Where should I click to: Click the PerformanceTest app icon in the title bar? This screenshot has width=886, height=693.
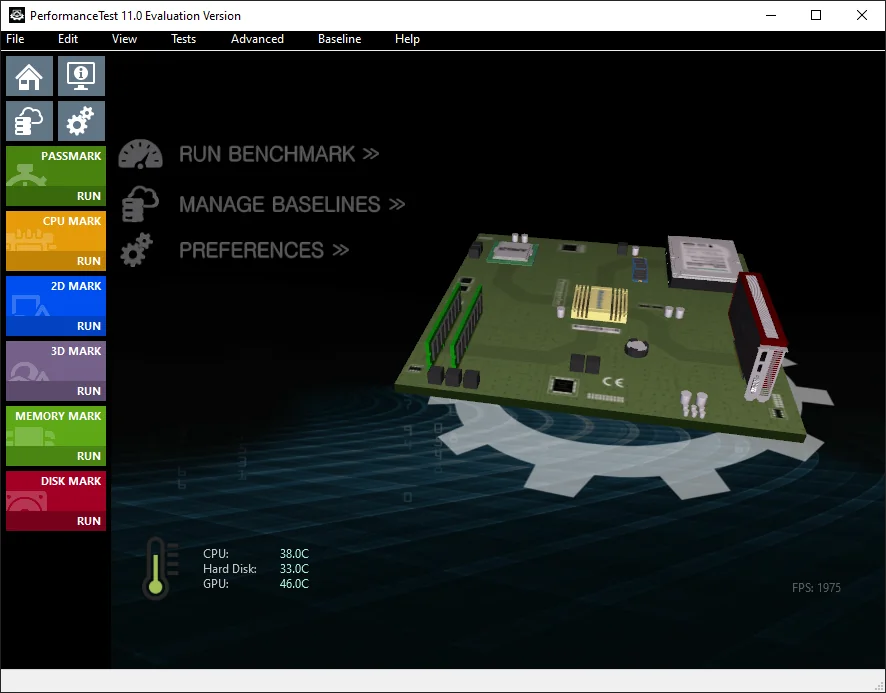tap(16, 15)
